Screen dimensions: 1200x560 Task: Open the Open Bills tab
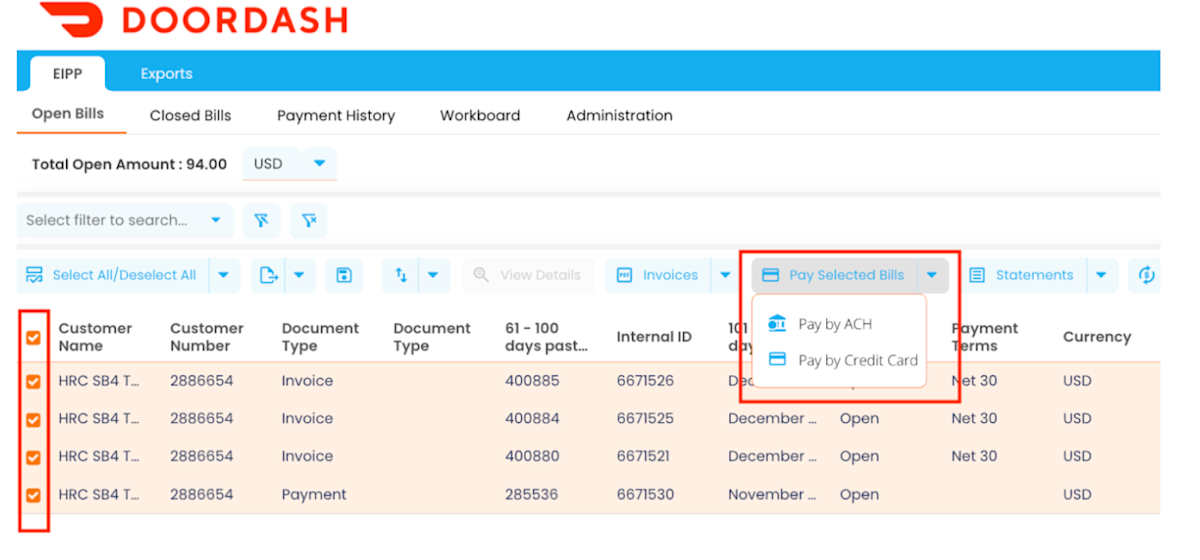[68, 114]
